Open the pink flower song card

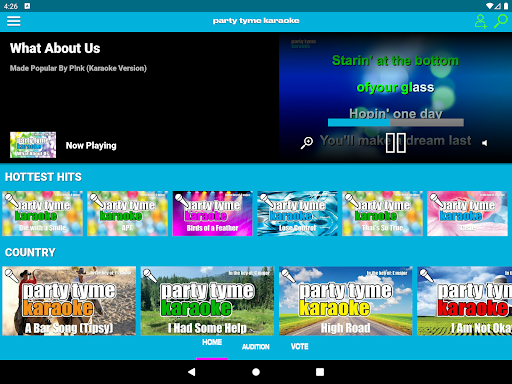click(x=467, y=214)
